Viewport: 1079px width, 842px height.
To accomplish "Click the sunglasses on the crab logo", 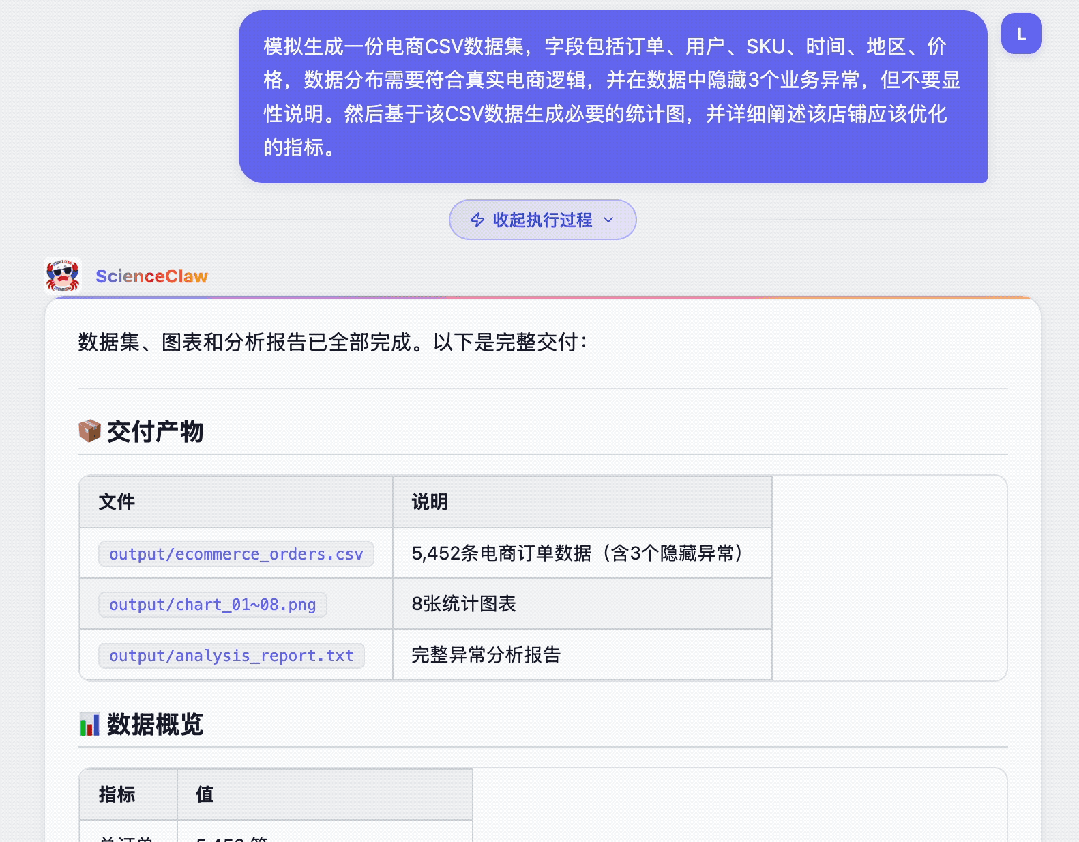I will [62, 272].
